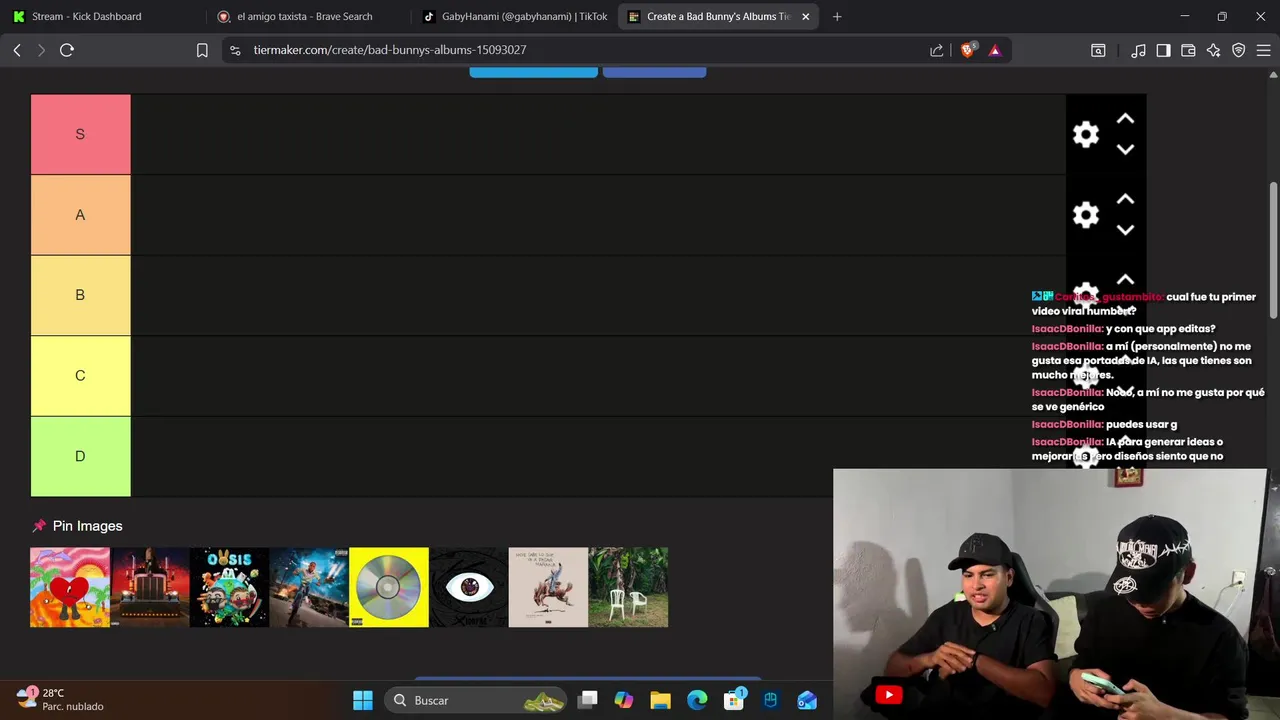Move the B tier row up

coord(1125,279)
